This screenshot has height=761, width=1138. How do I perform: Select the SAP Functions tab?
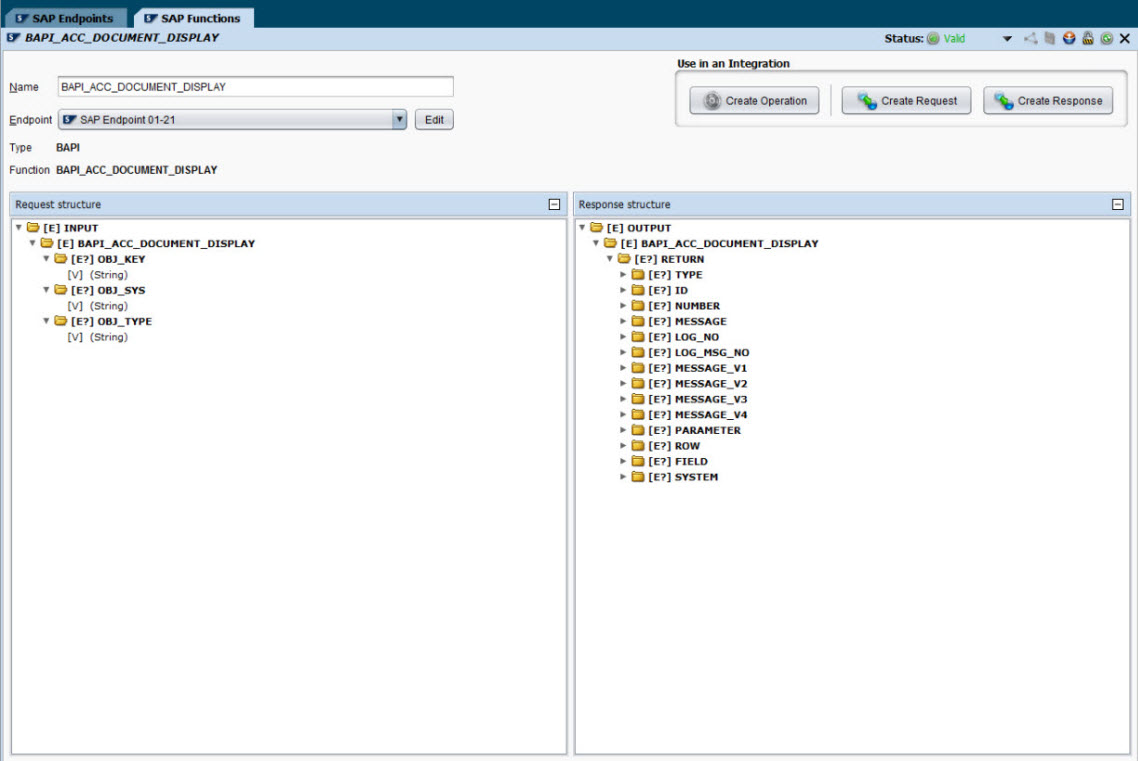(x=193, y=18)
